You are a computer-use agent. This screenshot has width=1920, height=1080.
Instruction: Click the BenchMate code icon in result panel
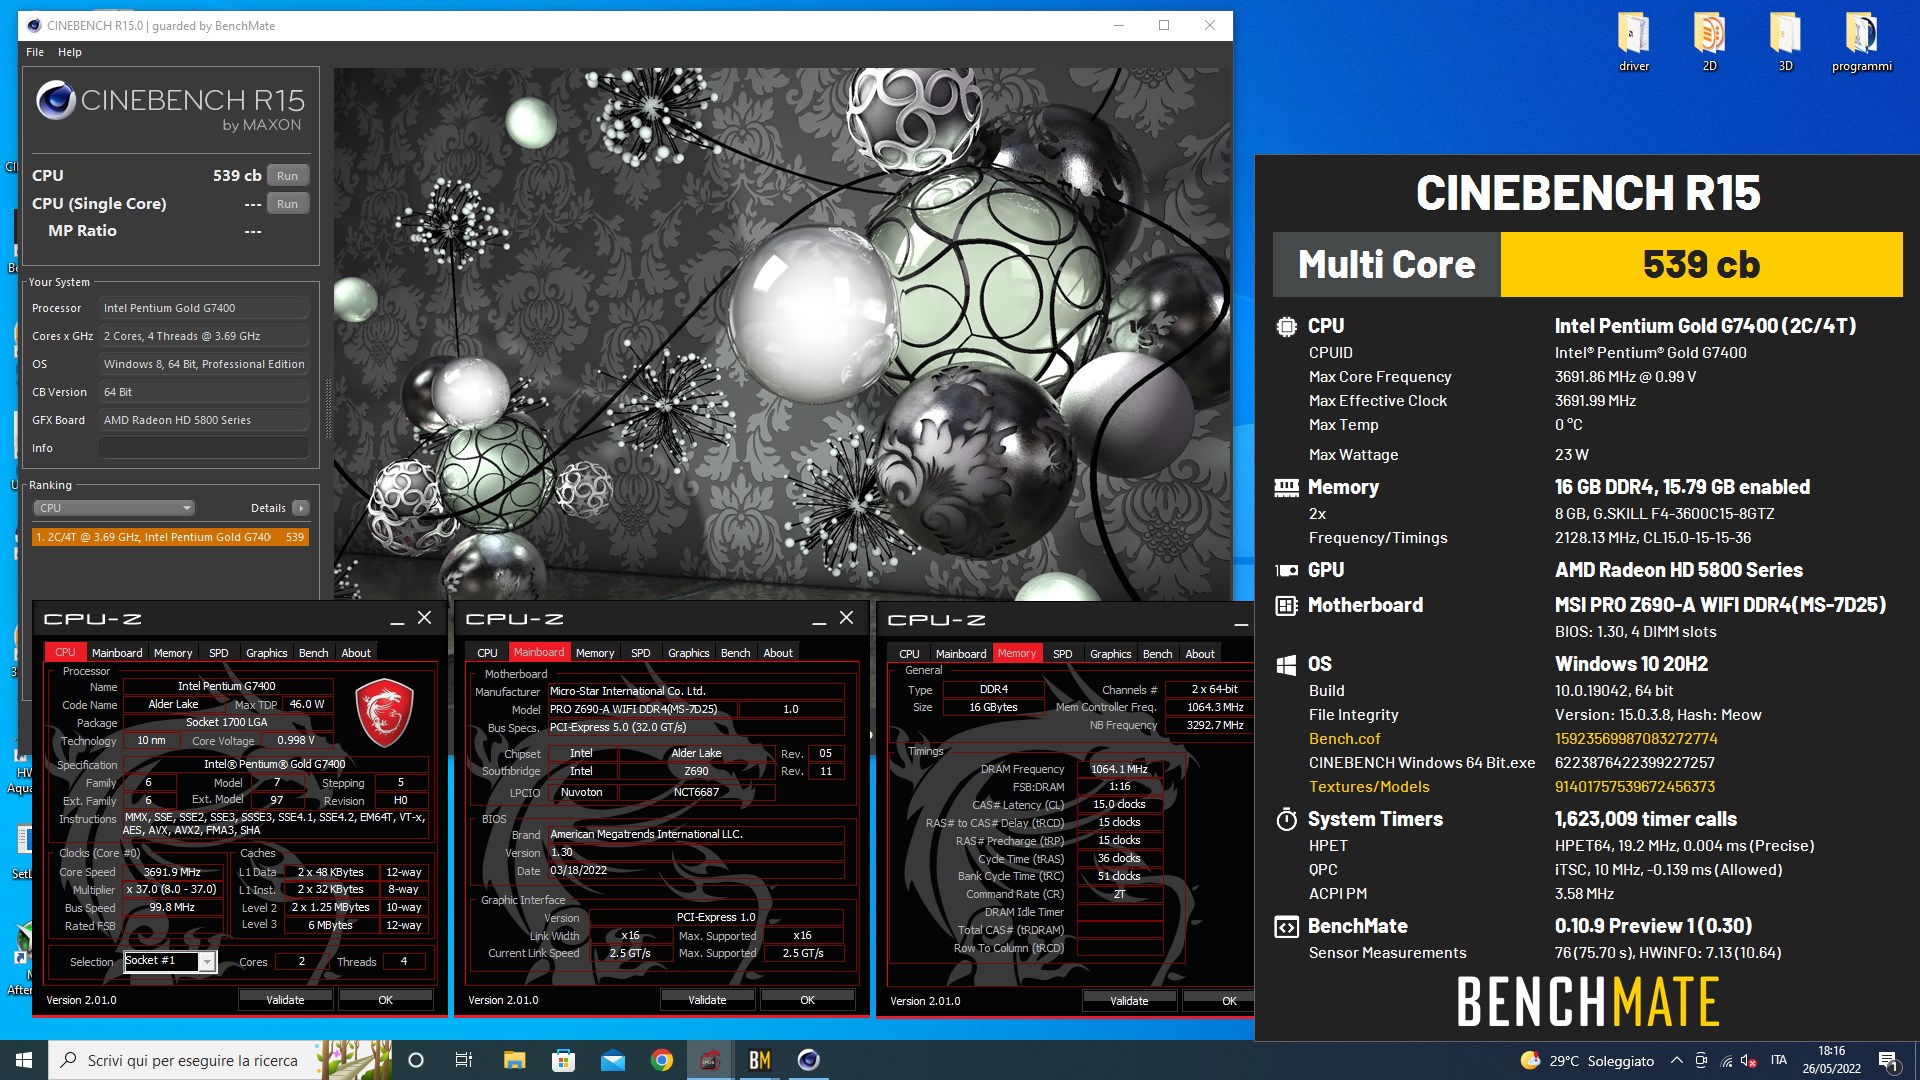pyautogui.click(x=1286, y=926)
